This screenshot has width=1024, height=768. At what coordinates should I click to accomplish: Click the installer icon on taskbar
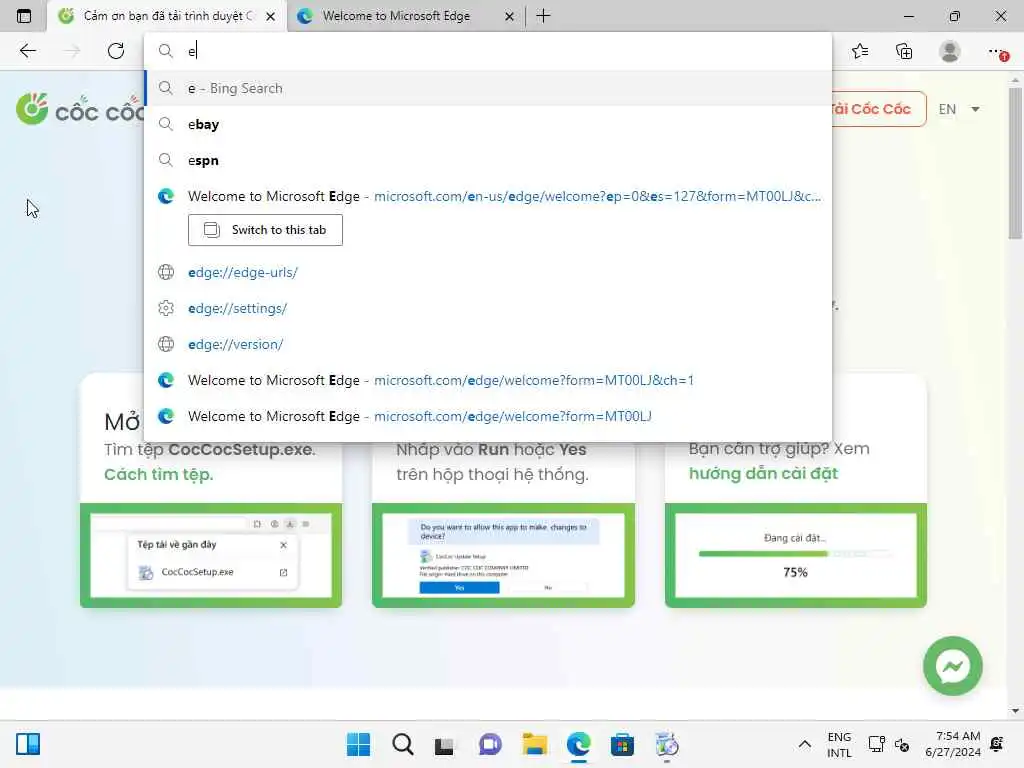[x=667, y=744]
